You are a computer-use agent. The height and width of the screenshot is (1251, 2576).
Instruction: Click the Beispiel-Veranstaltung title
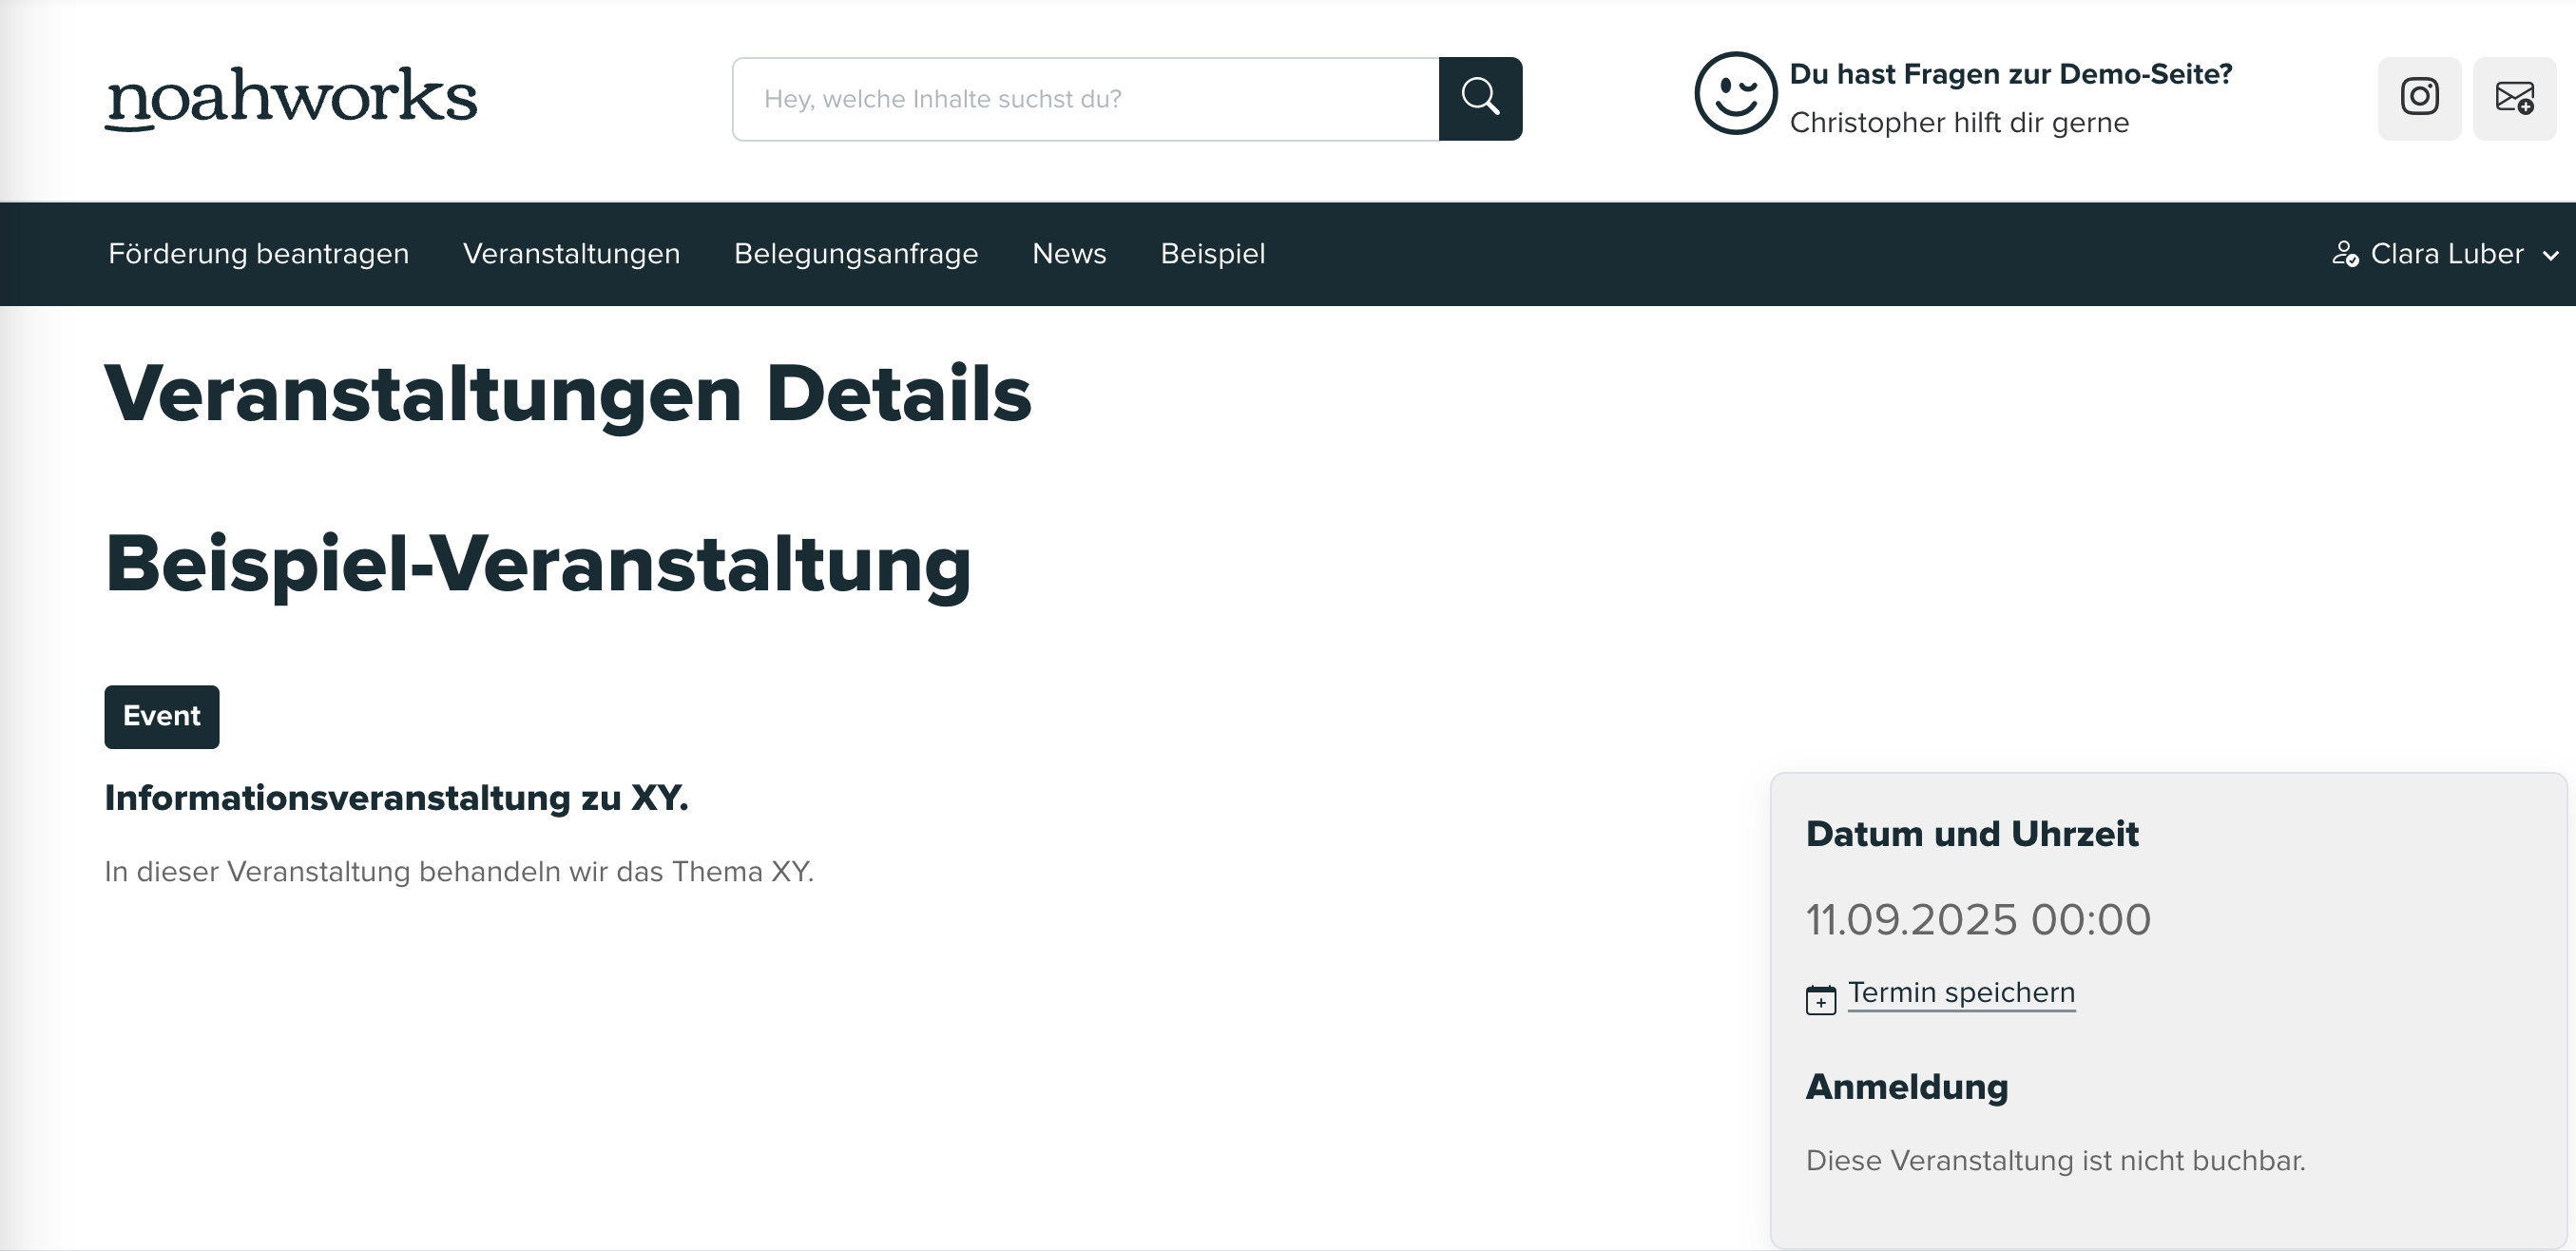click(x=538, y=565)
